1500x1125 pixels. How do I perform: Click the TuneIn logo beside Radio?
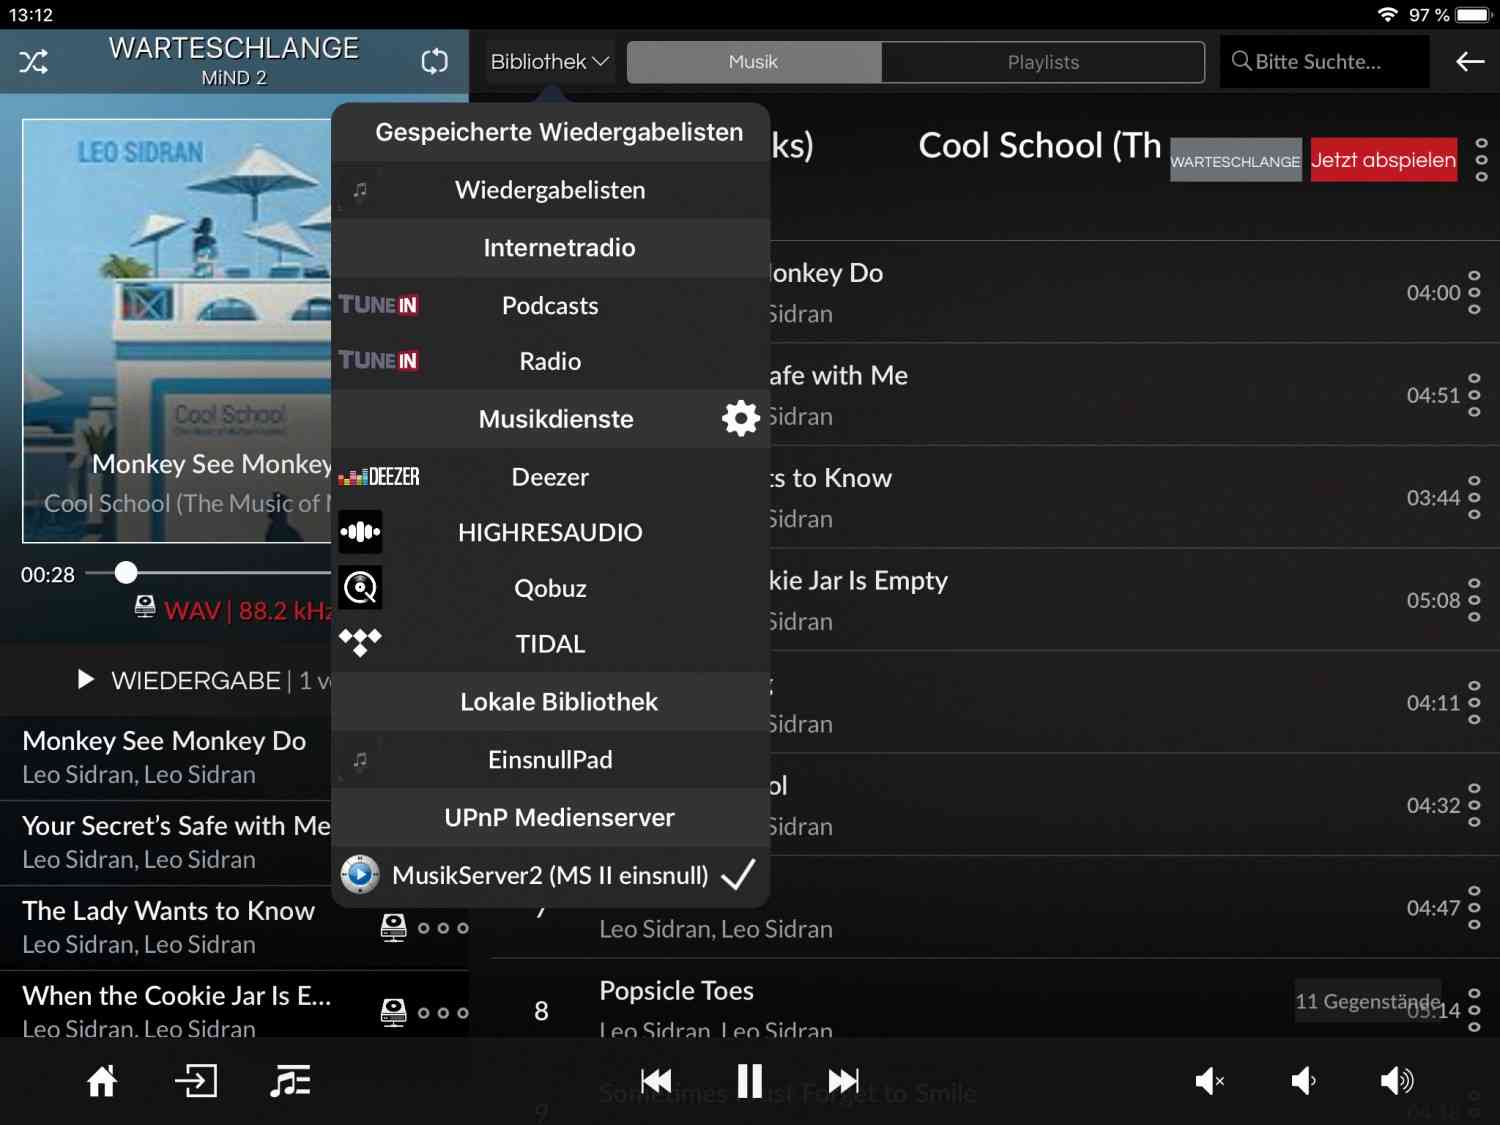point(378,360)
